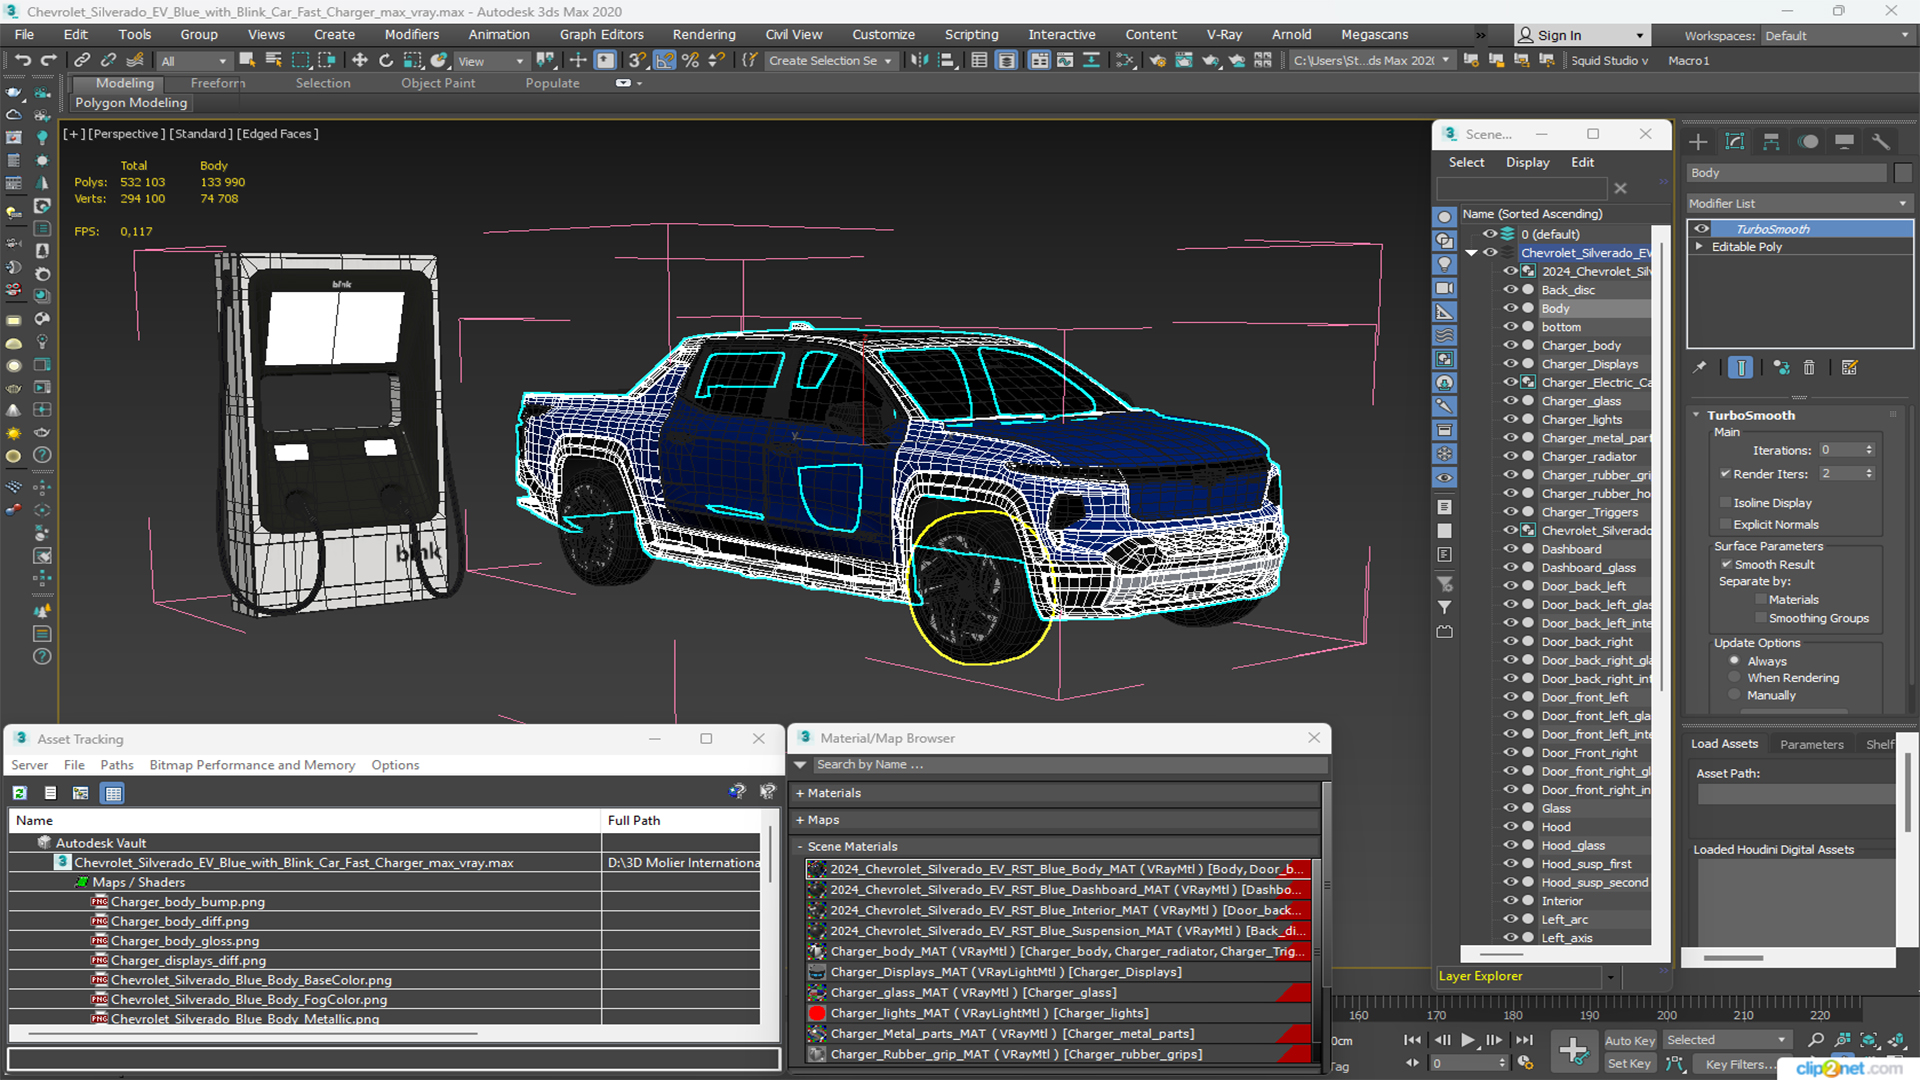1920x1080 pixels.
Task: Open the Utilities wrench panel icon
Action: tap(1881, 142)
